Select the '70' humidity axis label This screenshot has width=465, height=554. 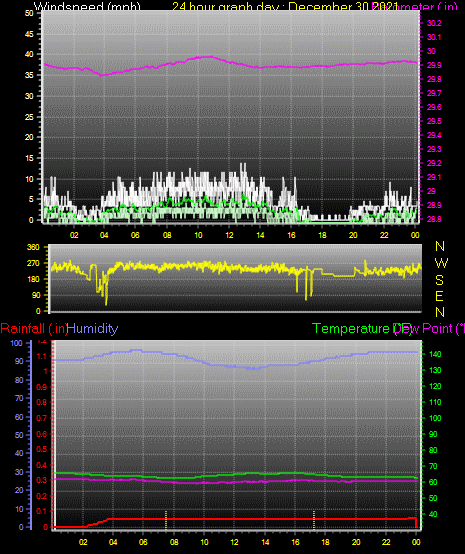tap(19, 399)
